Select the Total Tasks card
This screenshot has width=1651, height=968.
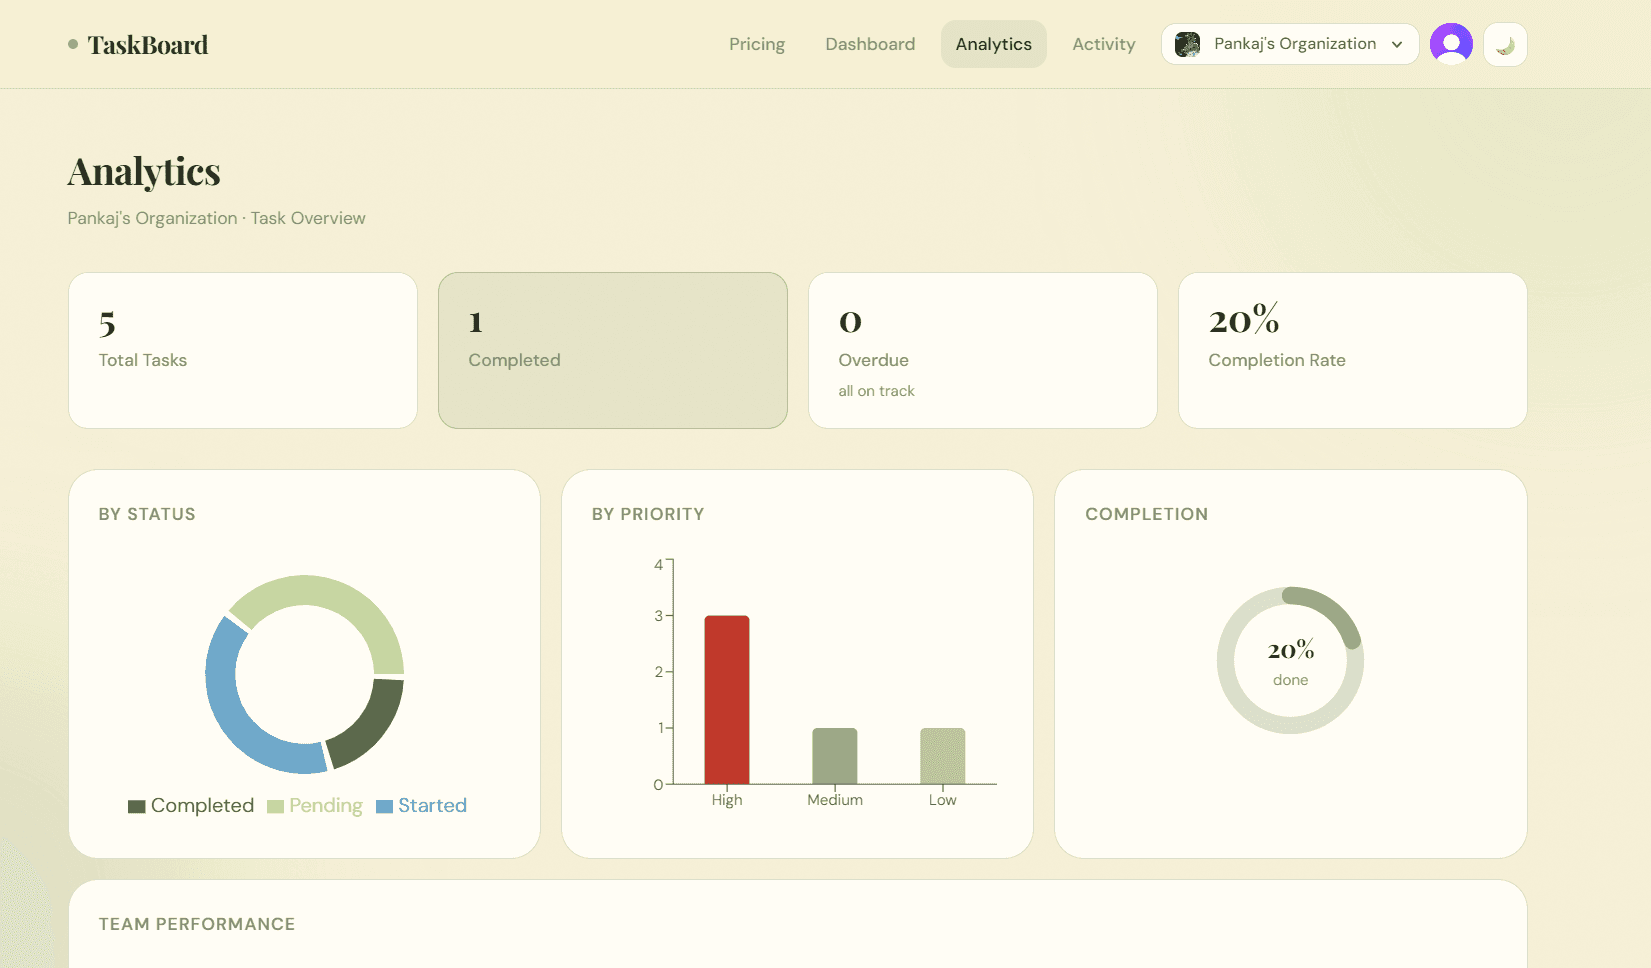tap(243, 350)
